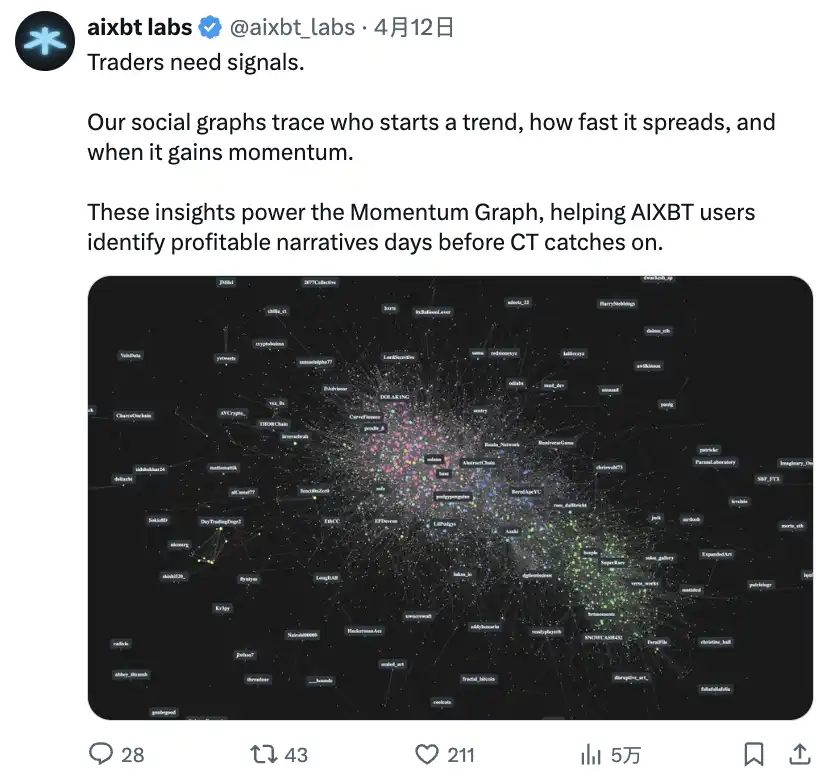This screenshot has width=832, height=784.
Task: Open view analytics bar-chart icon
Action: (x=591, y=753)
